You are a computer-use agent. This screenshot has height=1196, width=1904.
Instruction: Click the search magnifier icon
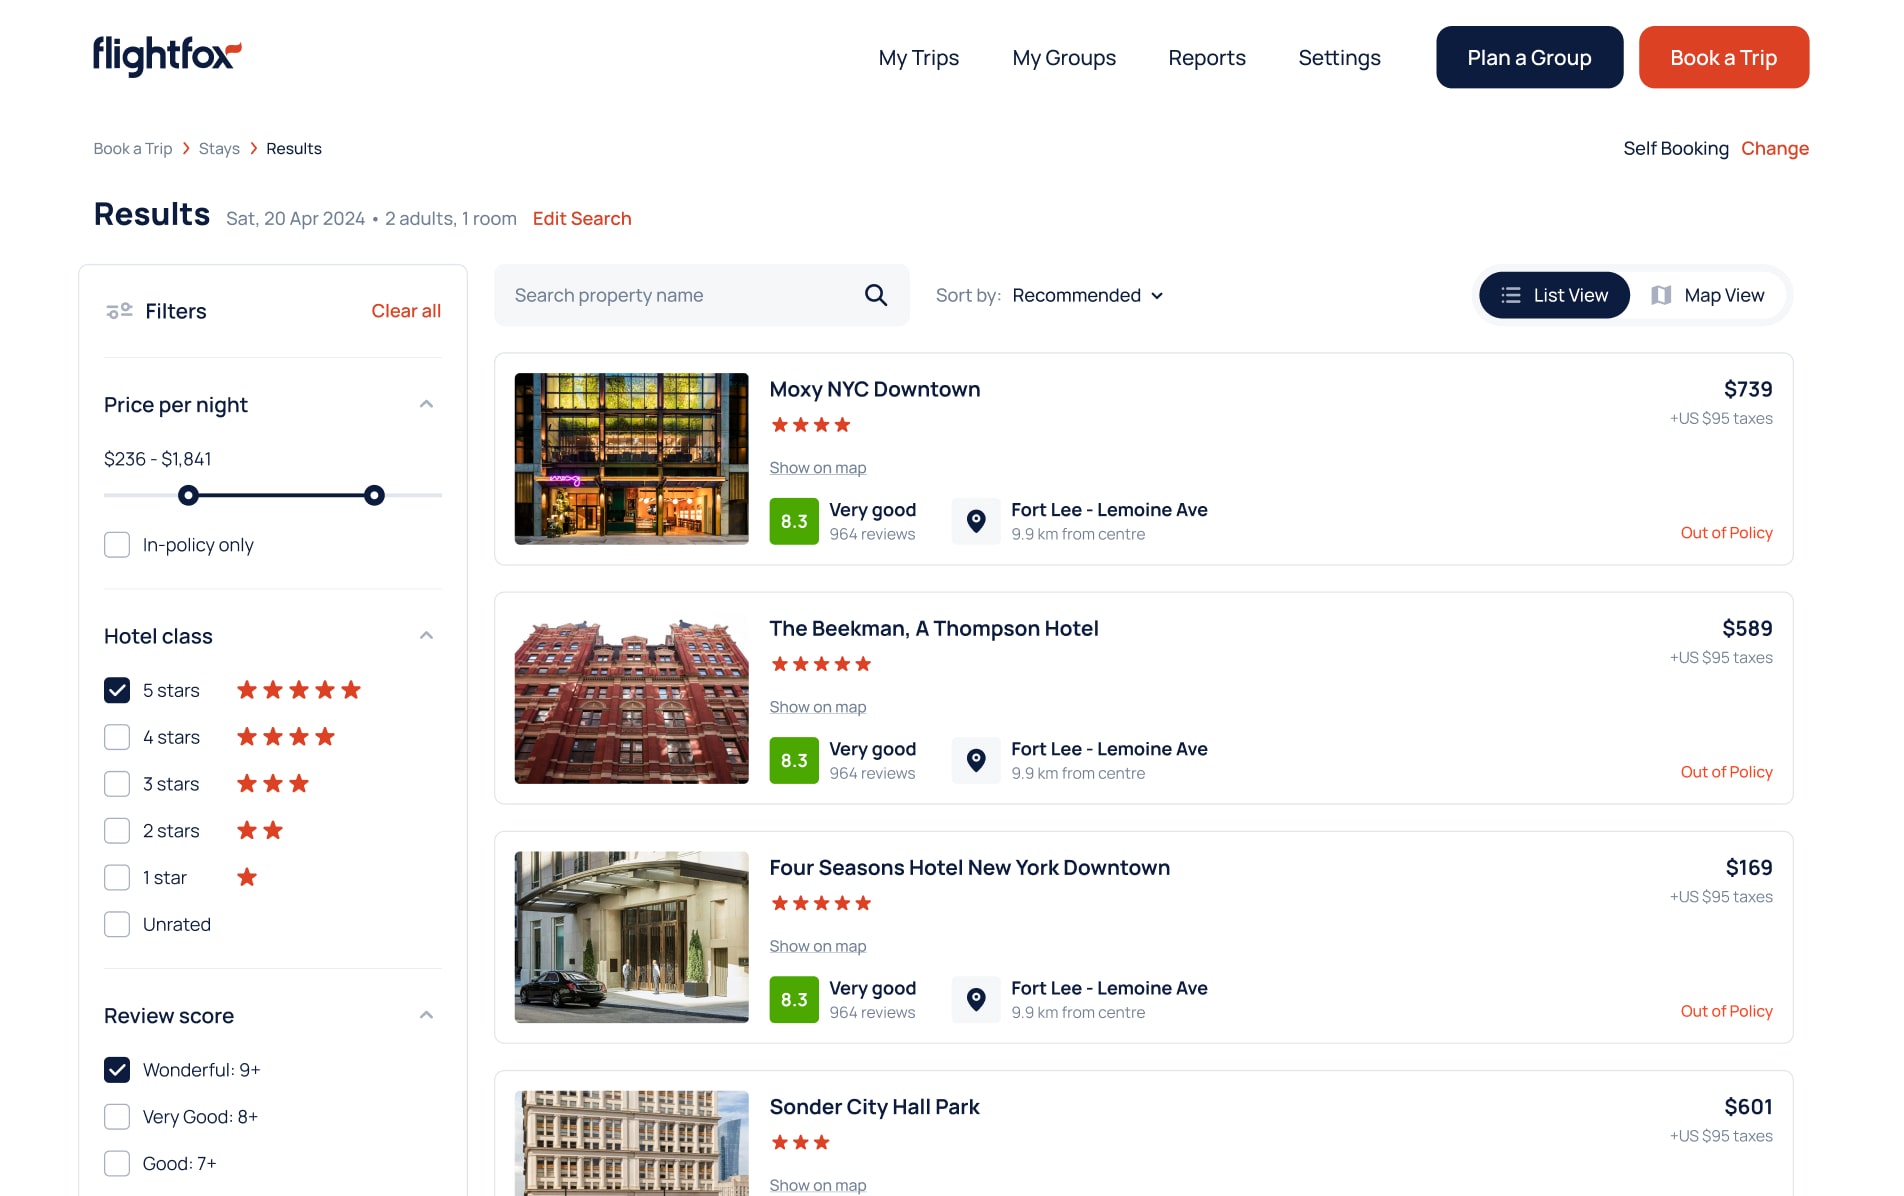click(876, 295)
